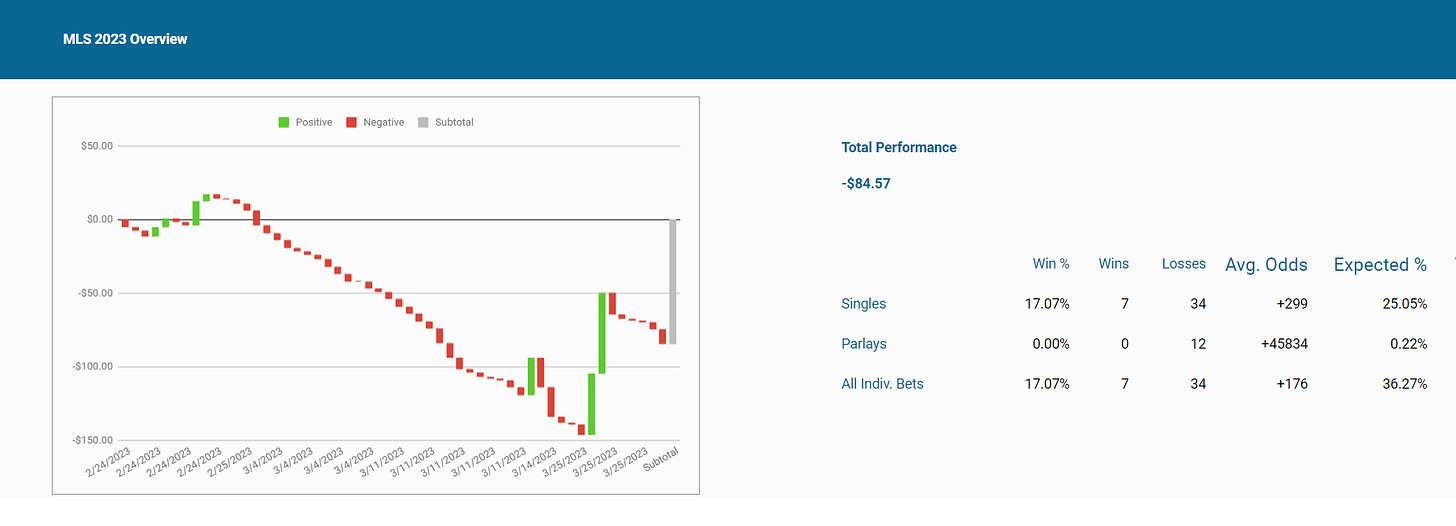This screenshot has width=1456, height=526.
Task: Select the 'Positive' legend label
Action: click(x=314, y=122)
